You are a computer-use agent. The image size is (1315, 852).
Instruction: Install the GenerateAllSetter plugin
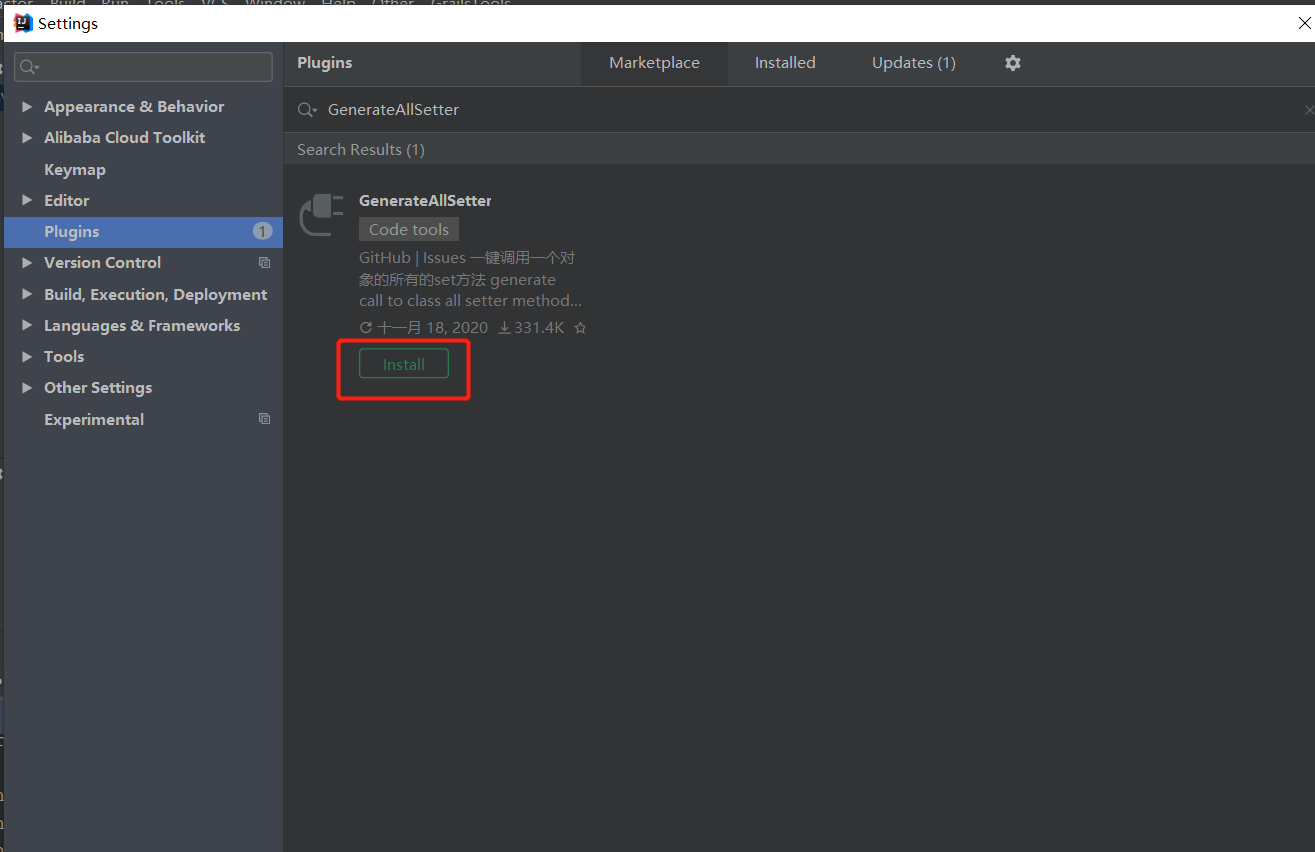(404, 364)
